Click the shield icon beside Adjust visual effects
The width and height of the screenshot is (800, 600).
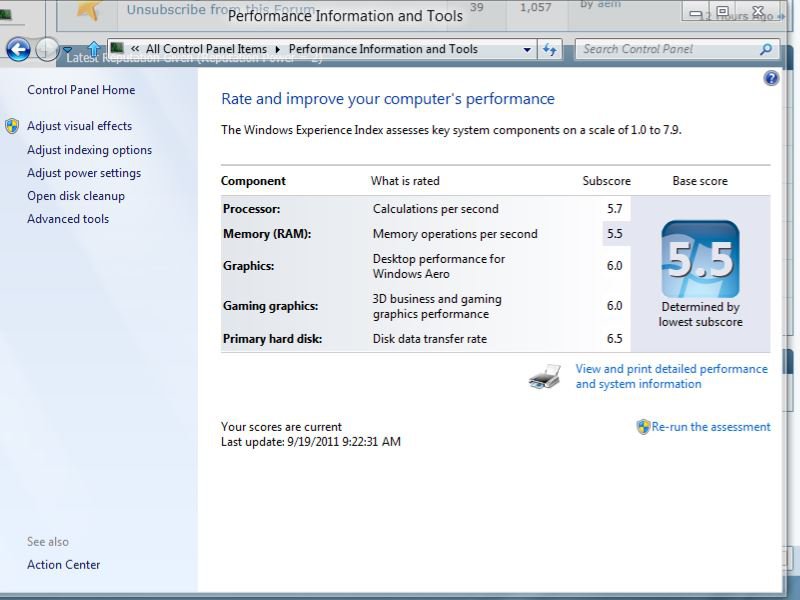pyautogui.click(x=12, y=126)
